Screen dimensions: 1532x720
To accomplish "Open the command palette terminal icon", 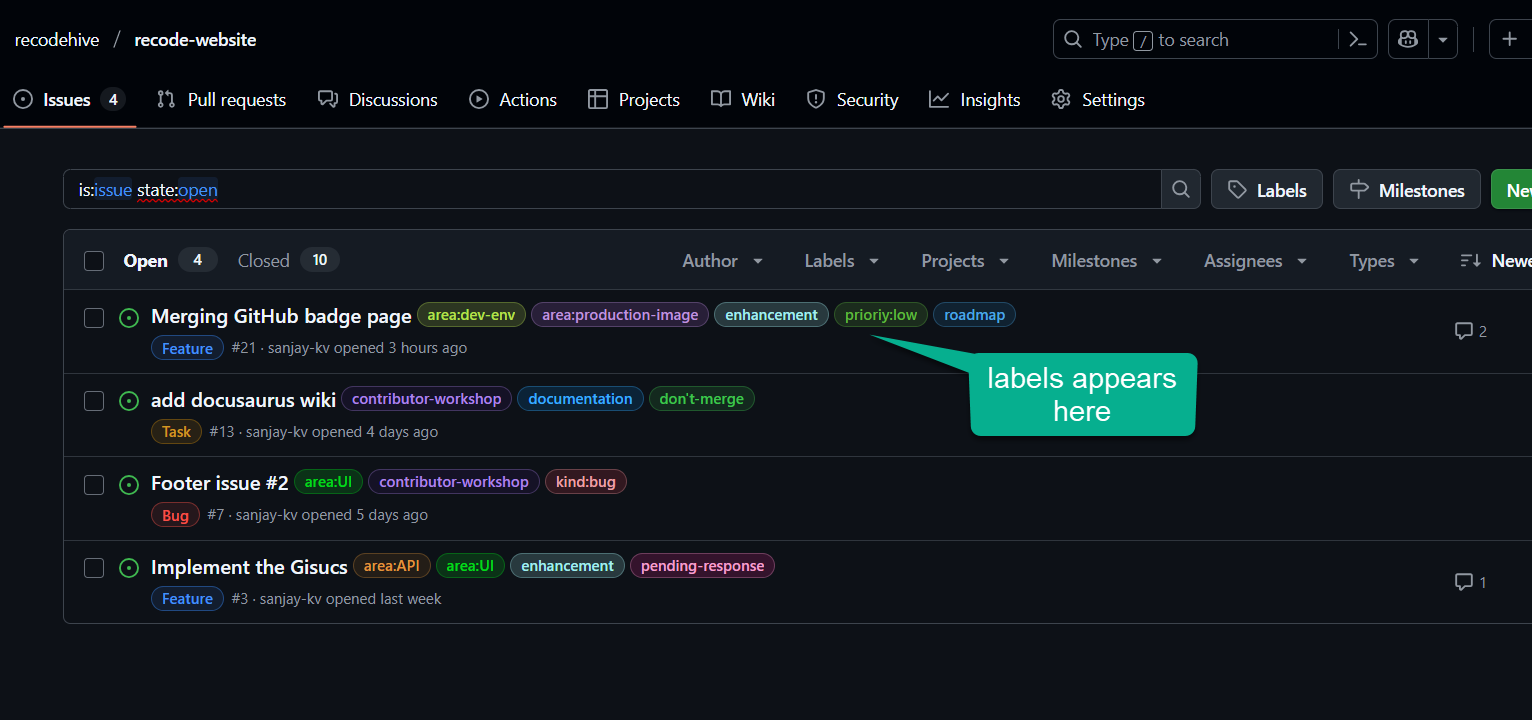I will (1357, 40).
